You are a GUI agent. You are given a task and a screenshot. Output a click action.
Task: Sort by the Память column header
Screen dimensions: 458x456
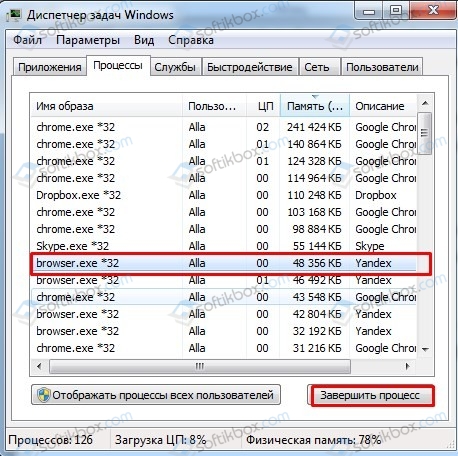click(x=315, y=106)
